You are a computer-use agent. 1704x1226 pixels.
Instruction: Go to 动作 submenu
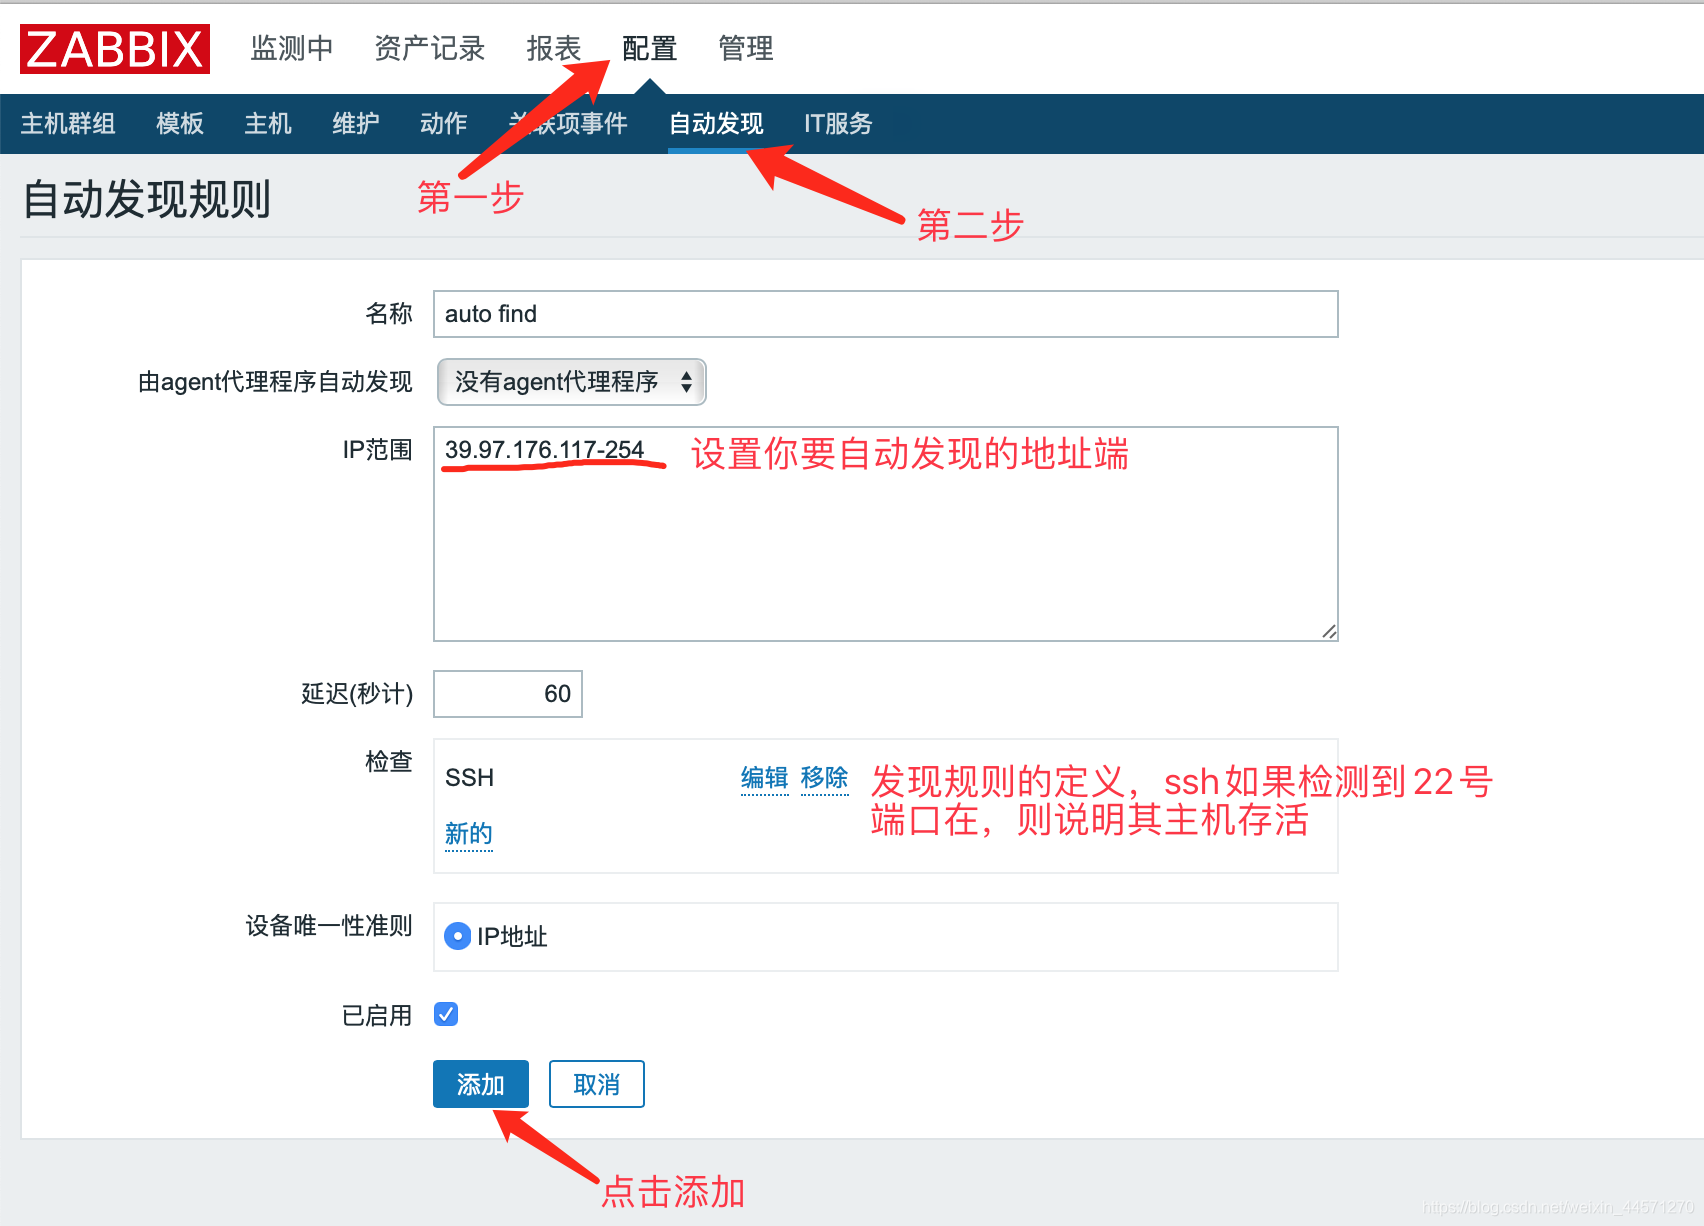(444, 123)
